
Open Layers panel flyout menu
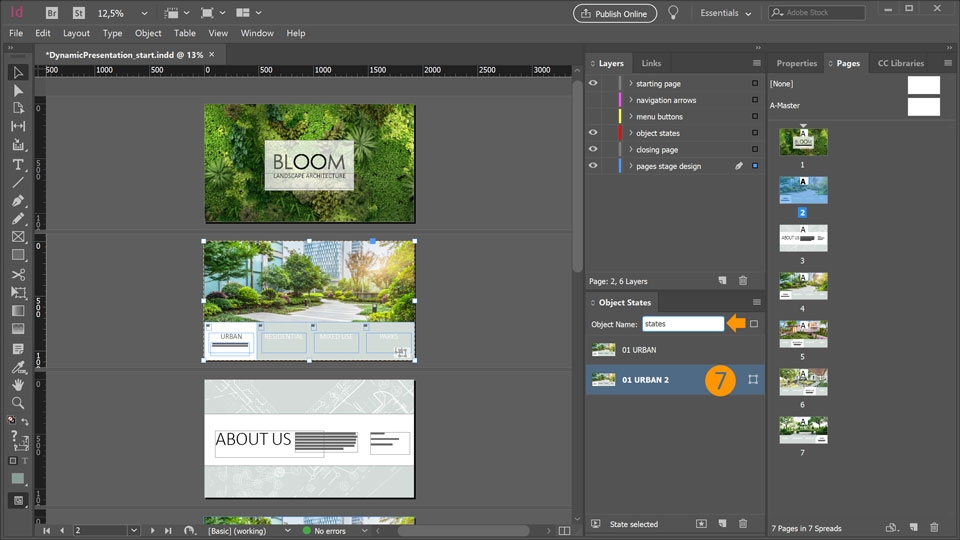(757, 63)
